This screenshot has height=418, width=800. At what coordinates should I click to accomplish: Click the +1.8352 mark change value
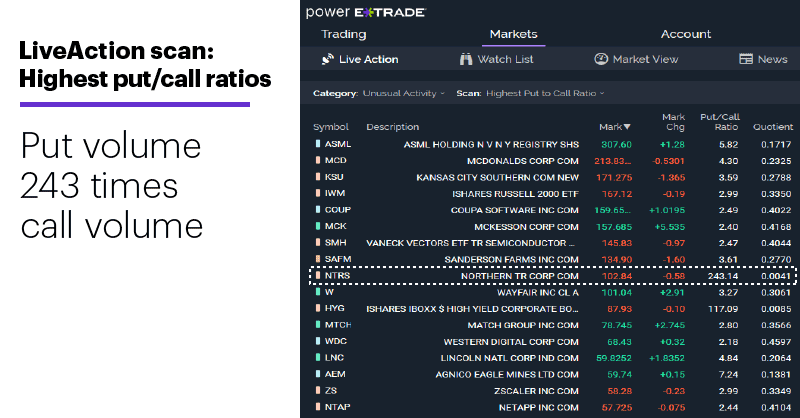click(667, 358)
